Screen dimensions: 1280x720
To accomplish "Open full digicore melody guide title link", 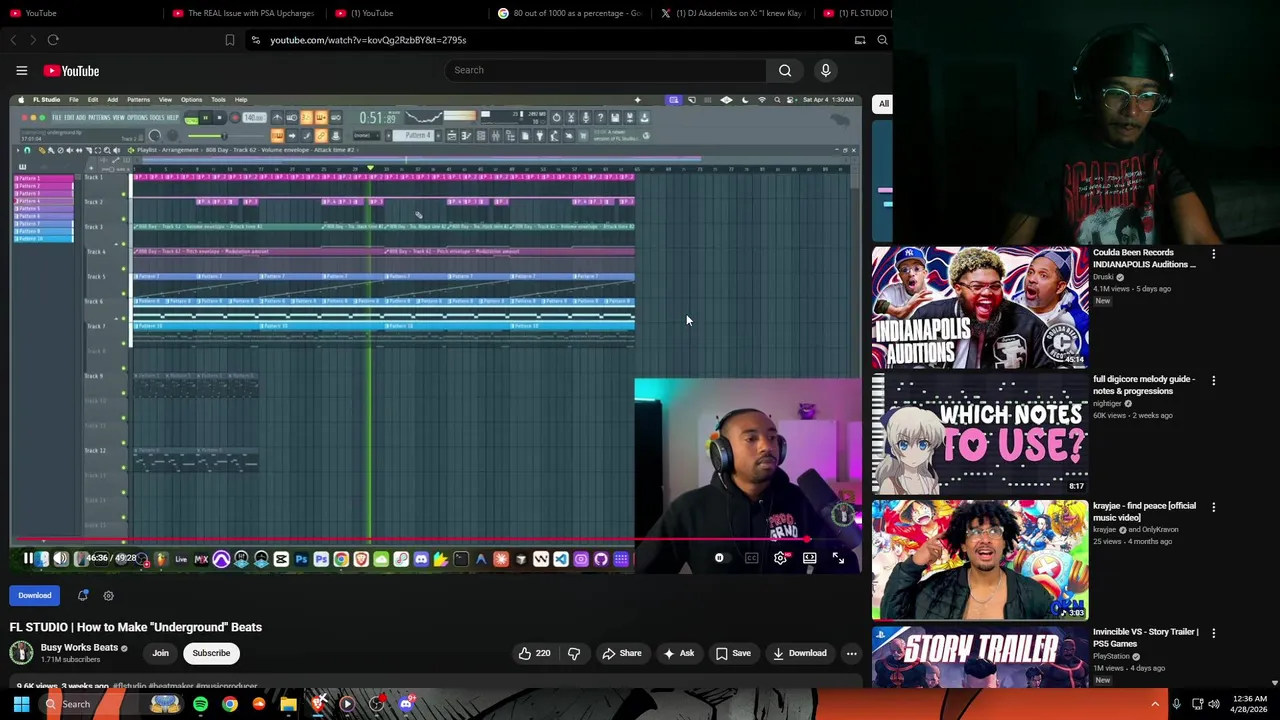I will coord(1144,385).
